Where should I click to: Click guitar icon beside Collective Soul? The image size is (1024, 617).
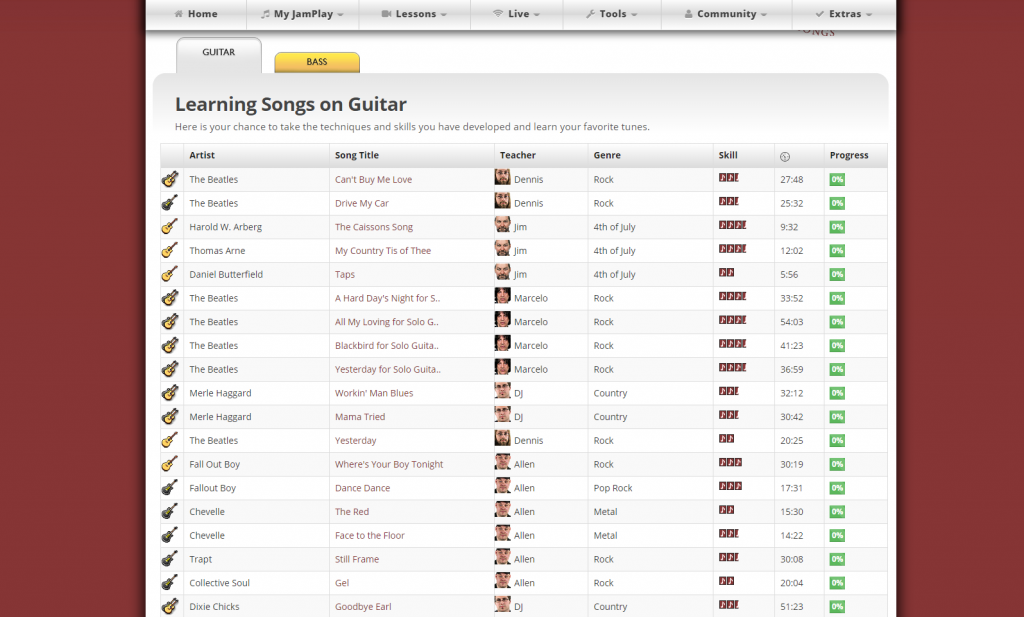[170, 582]
